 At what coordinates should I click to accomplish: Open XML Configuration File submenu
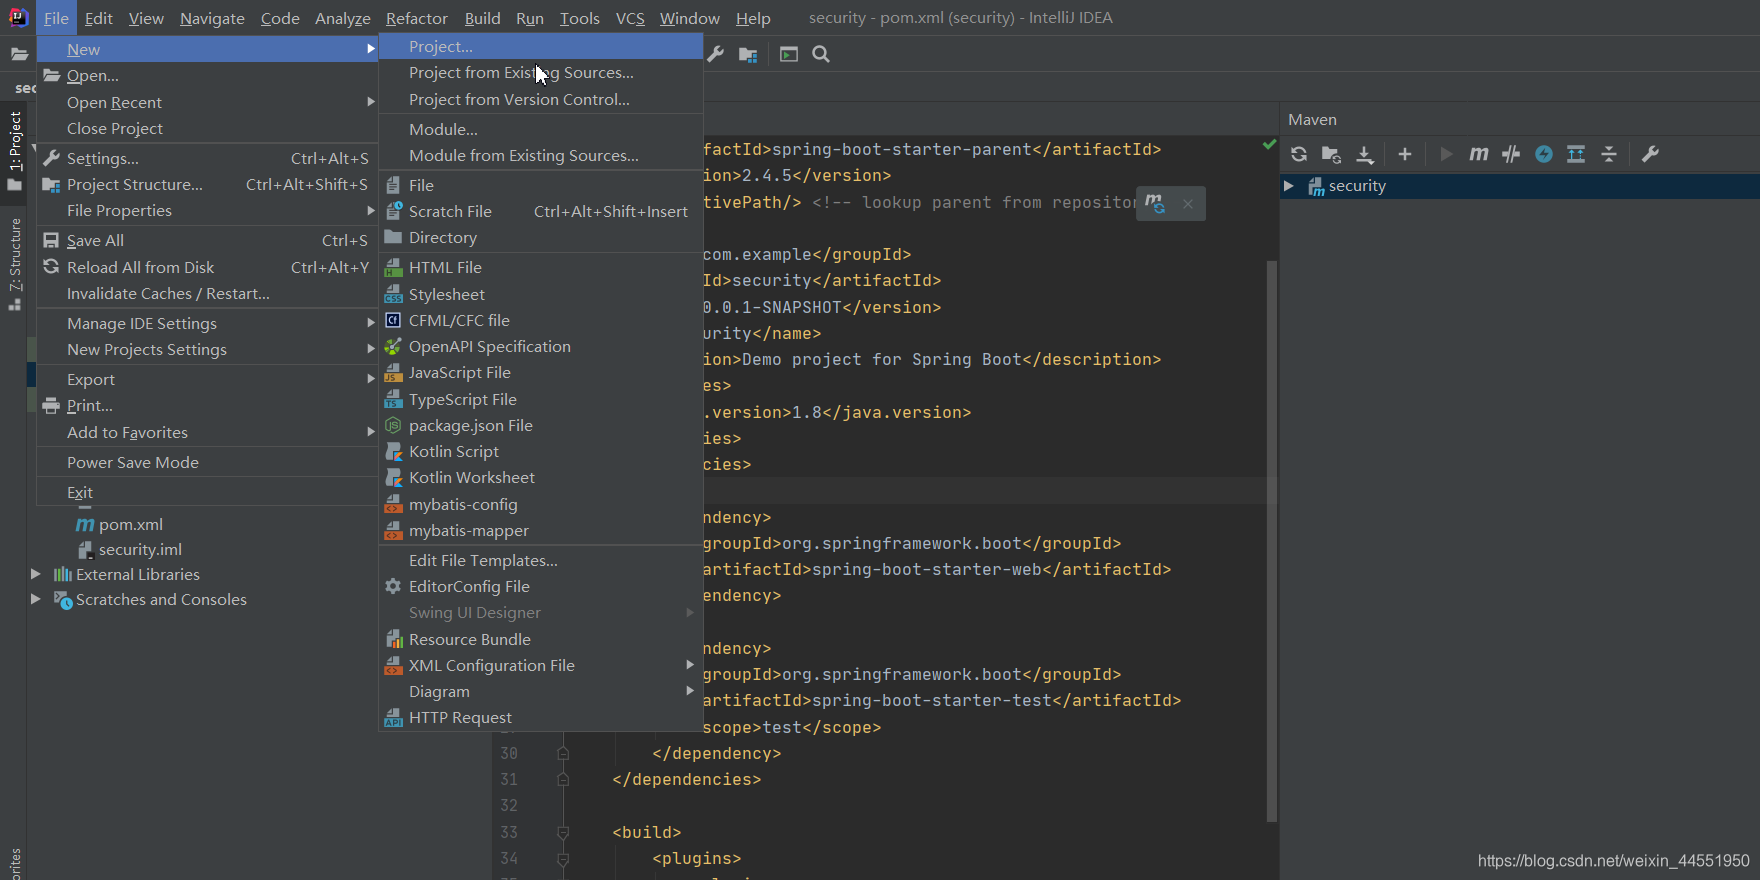[540, 665]
